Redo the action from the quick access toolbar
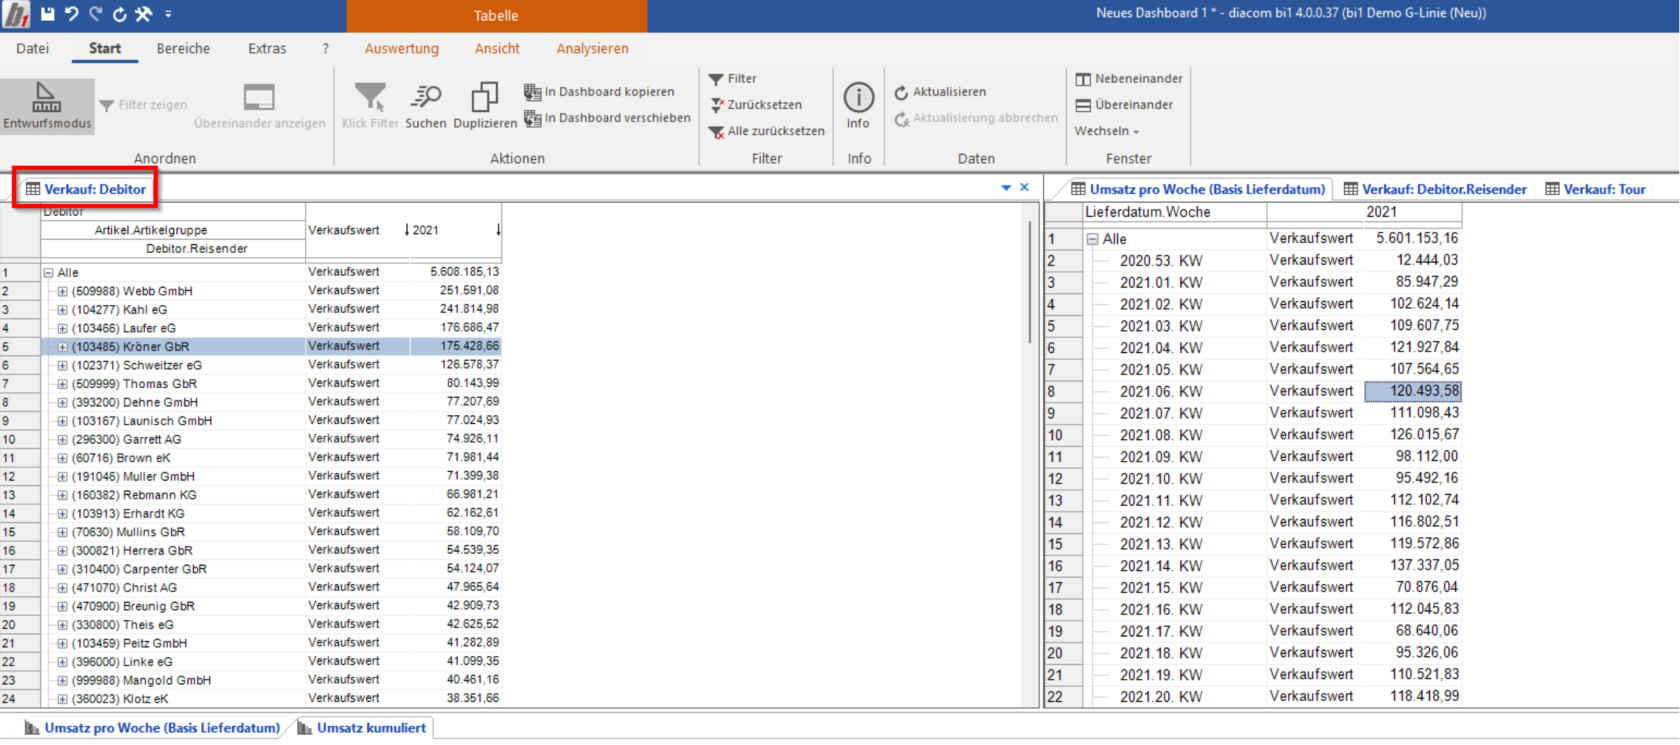The height and width of the screenshot is (745, 1680). [x=95, y=14]
